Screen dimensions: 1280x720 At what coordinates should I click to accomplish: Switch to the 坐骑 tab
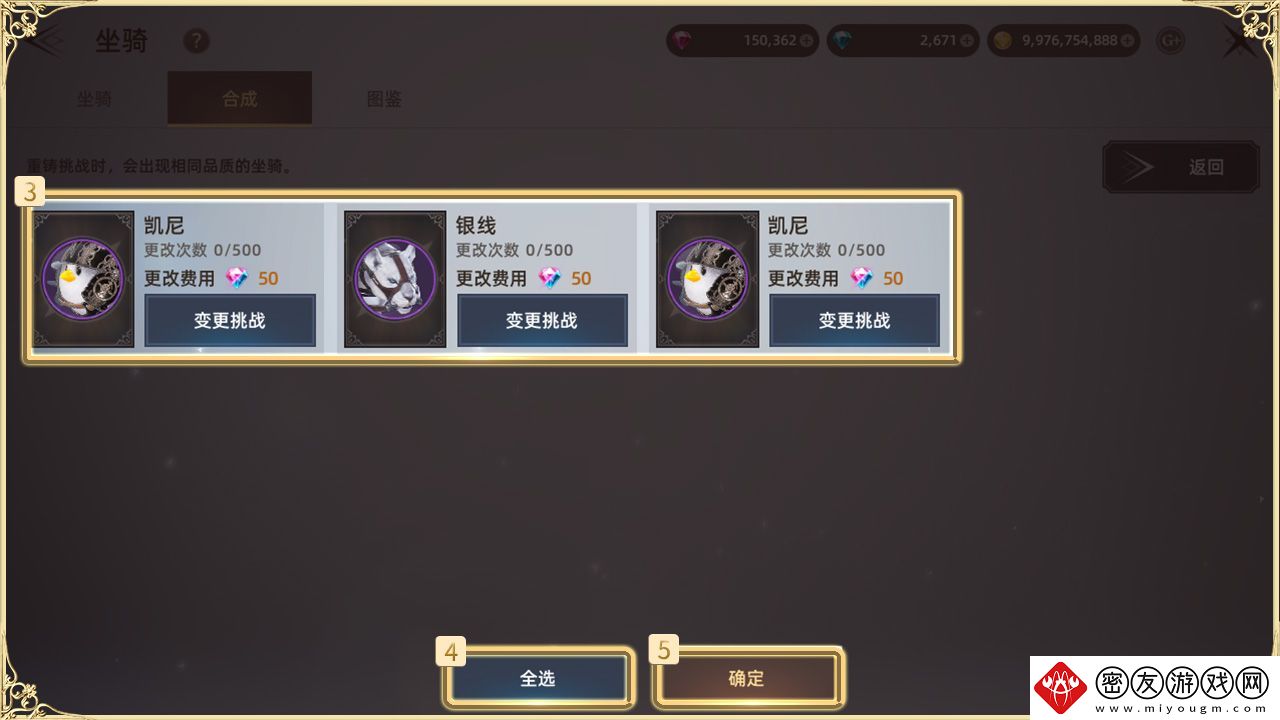94,99
